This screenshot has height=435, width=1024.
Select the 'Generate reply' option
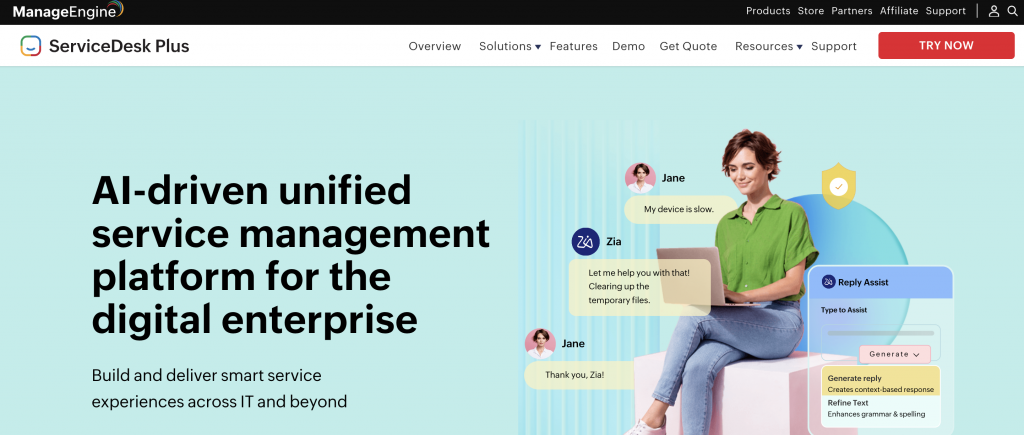[881, 381]
